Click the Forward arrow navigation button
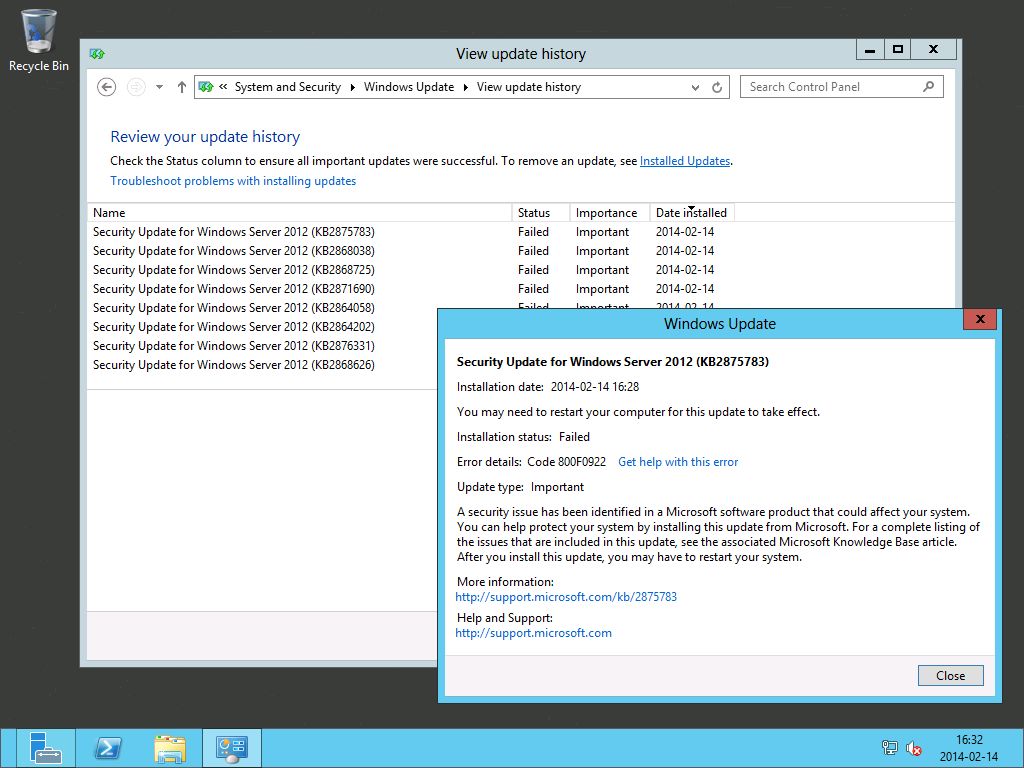Screen dimensions: 1024x768 [136, 87]
